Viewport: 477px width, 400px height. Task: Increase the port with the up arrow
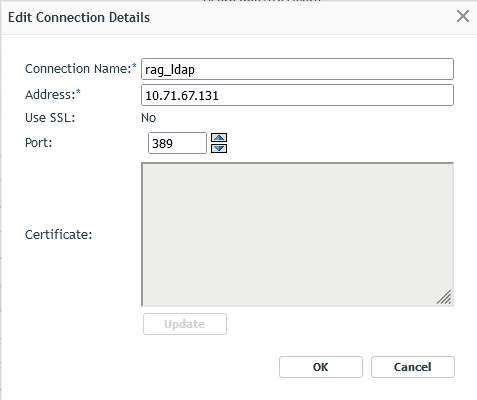coord(219,138)
